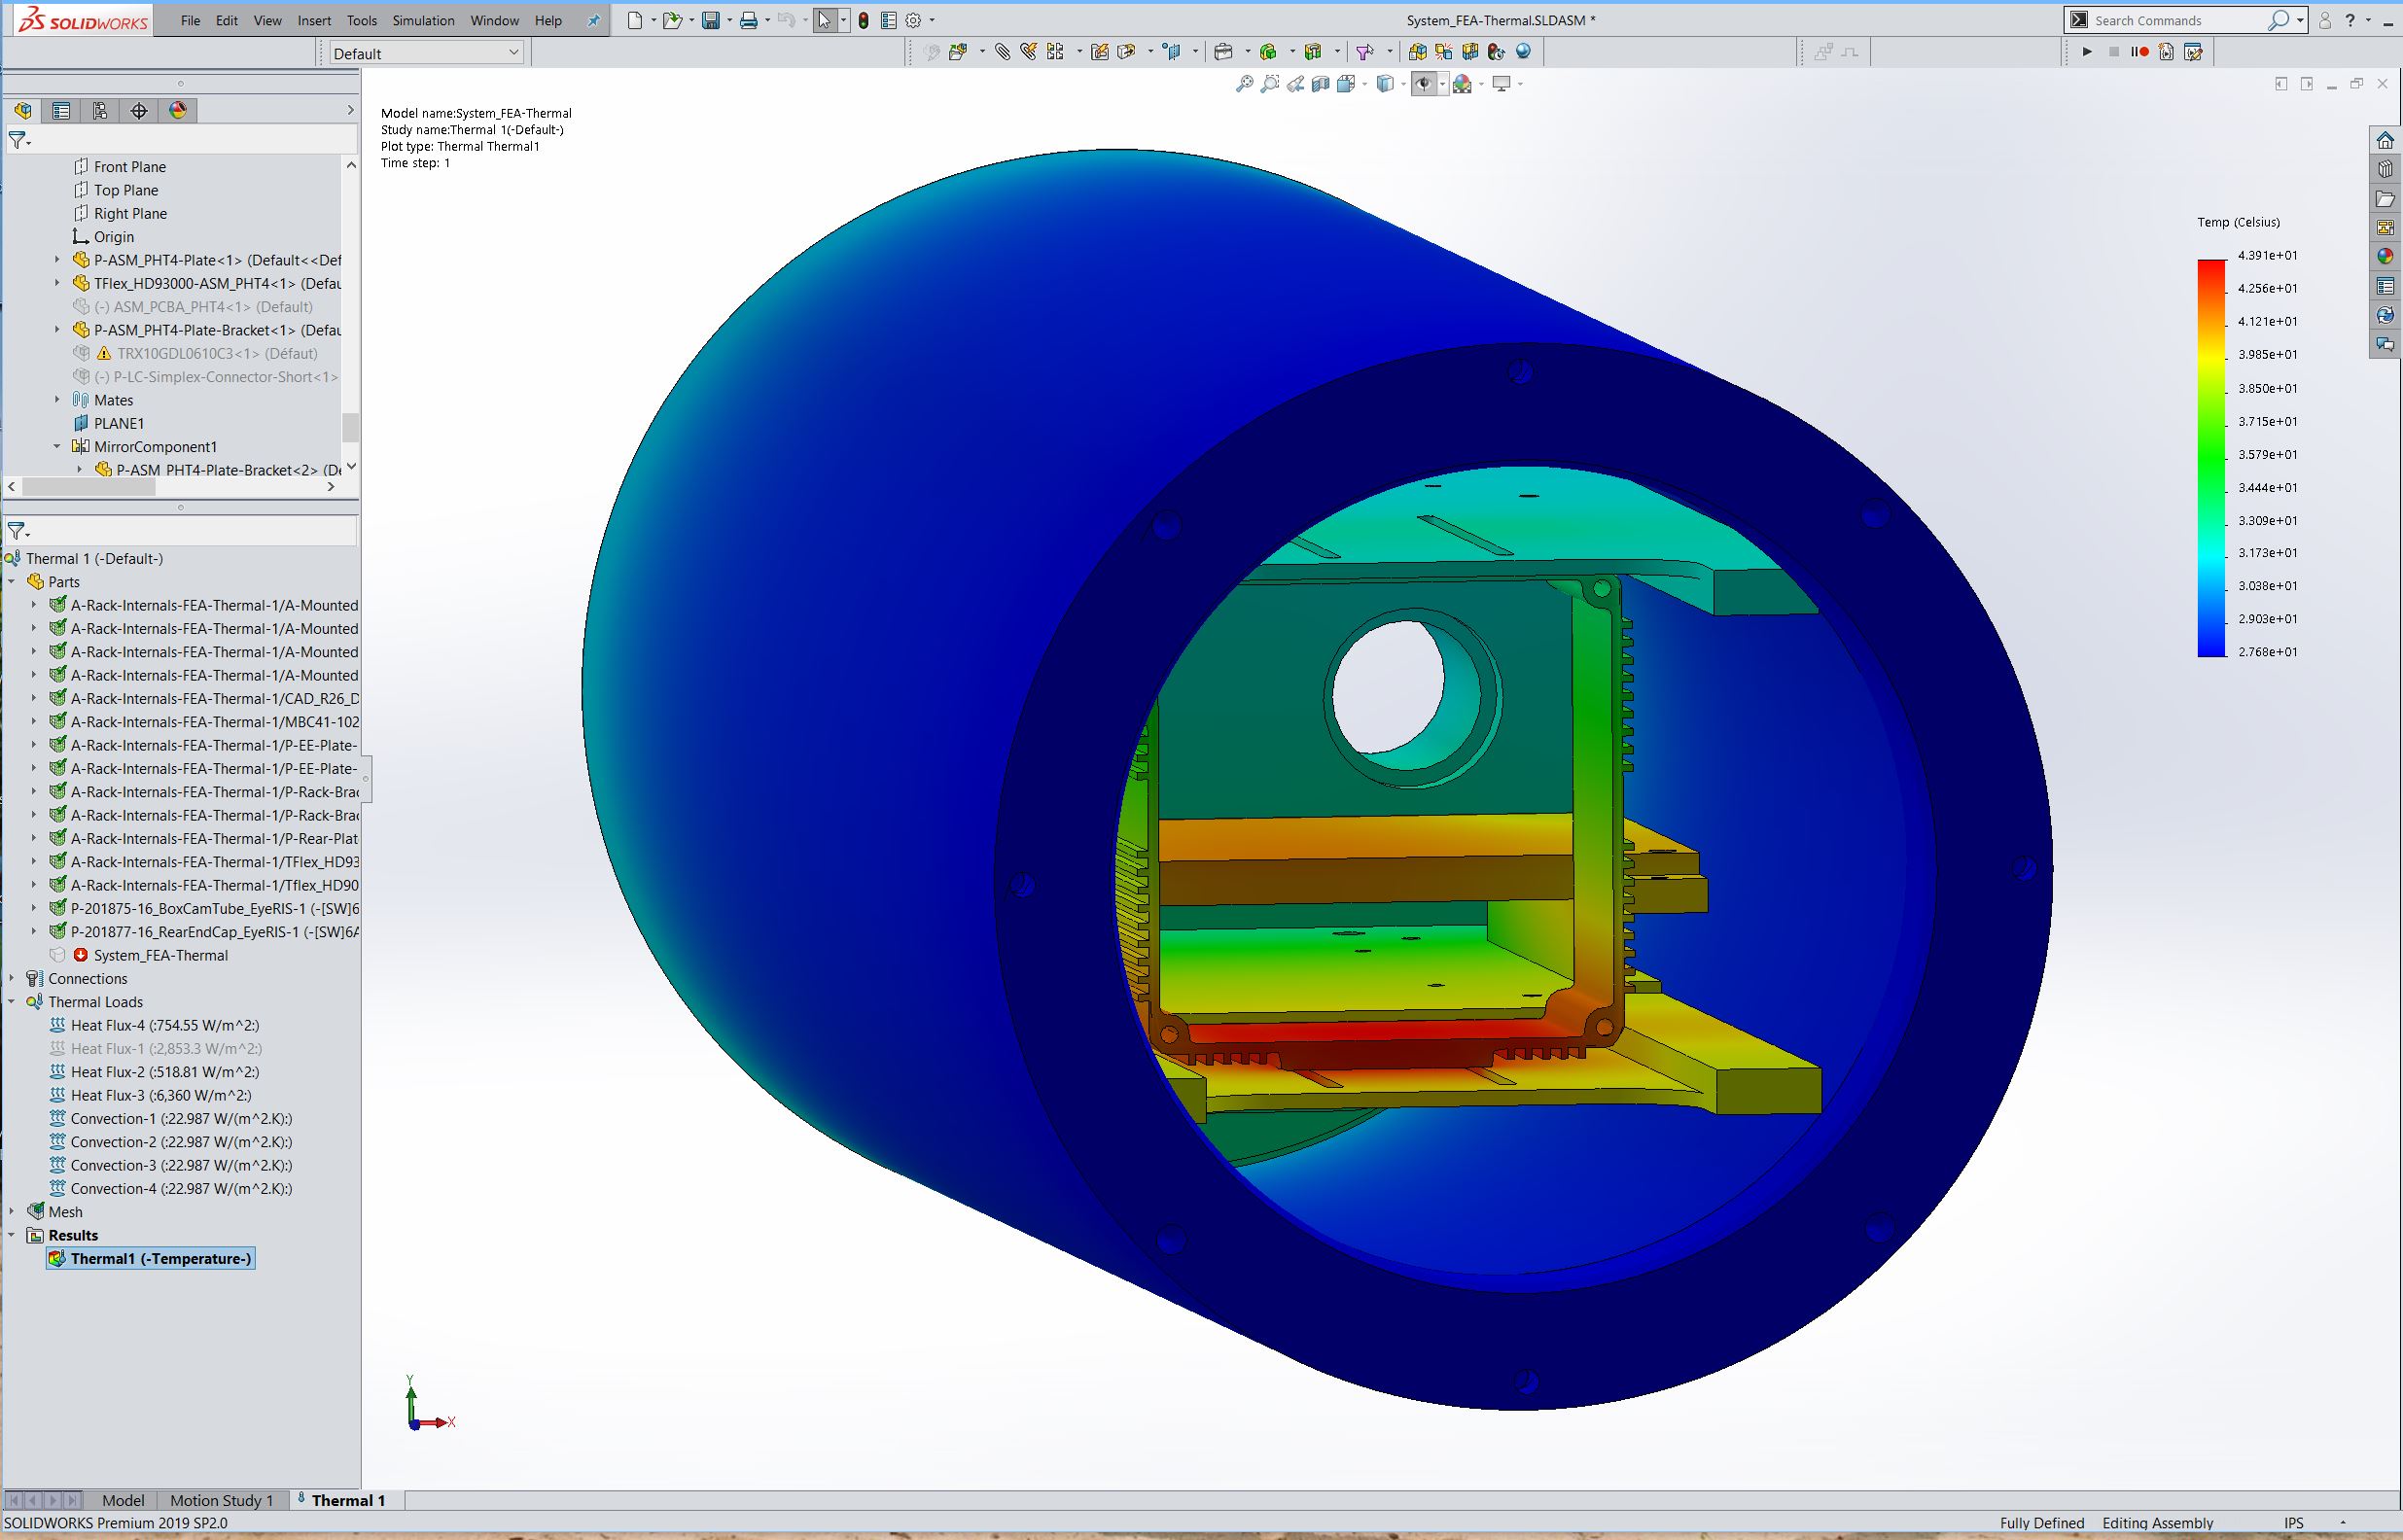Screen dimensions: 2403x1540
Task: Click the IPS units in status bar
Action: [2294, 1523]
